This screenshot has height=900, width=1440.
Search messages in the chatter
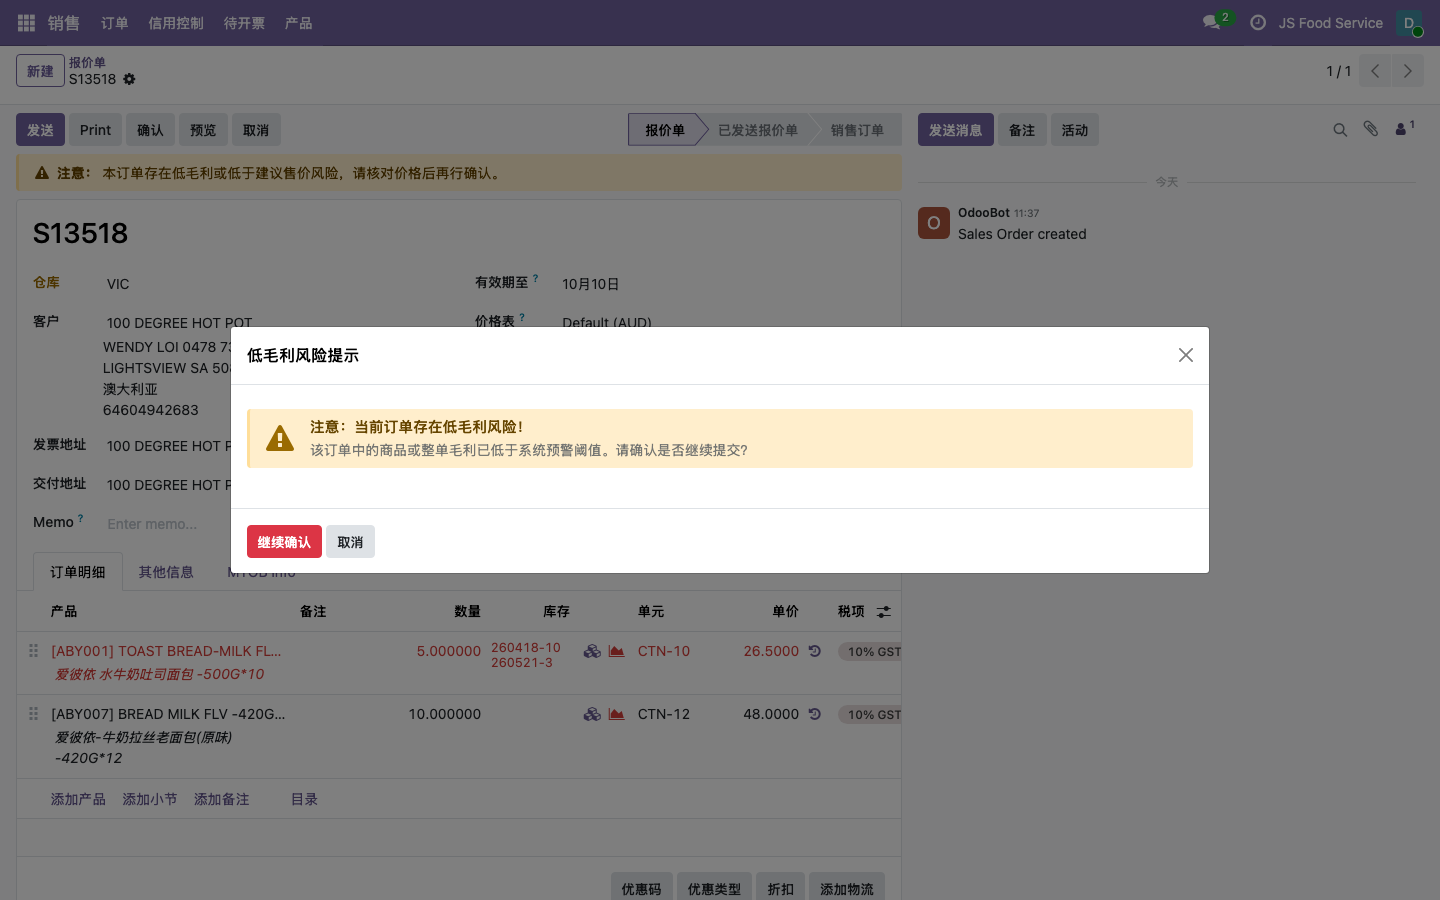pos(1340,130)
